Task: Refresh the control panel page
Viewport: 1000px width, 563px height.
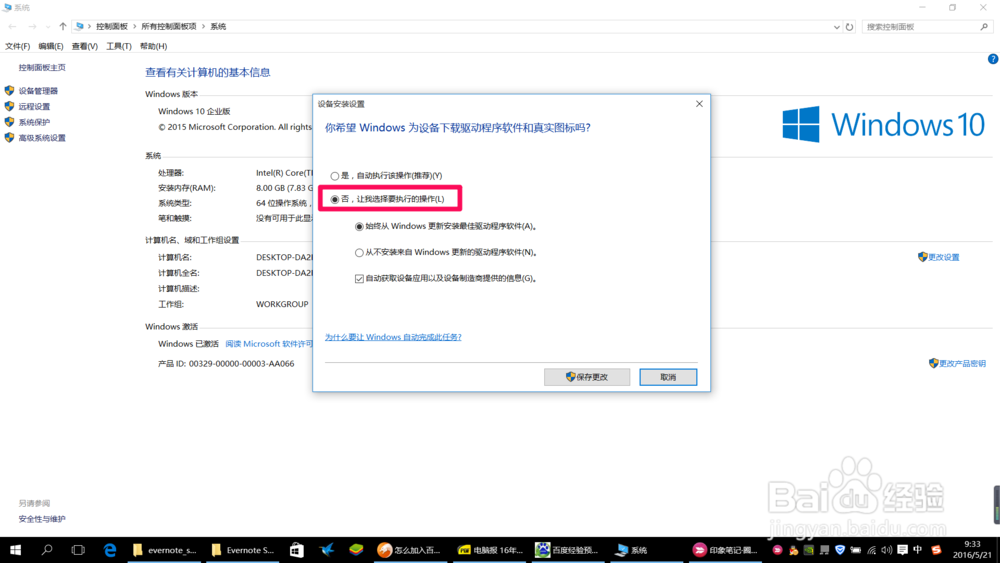Action: 849,27
